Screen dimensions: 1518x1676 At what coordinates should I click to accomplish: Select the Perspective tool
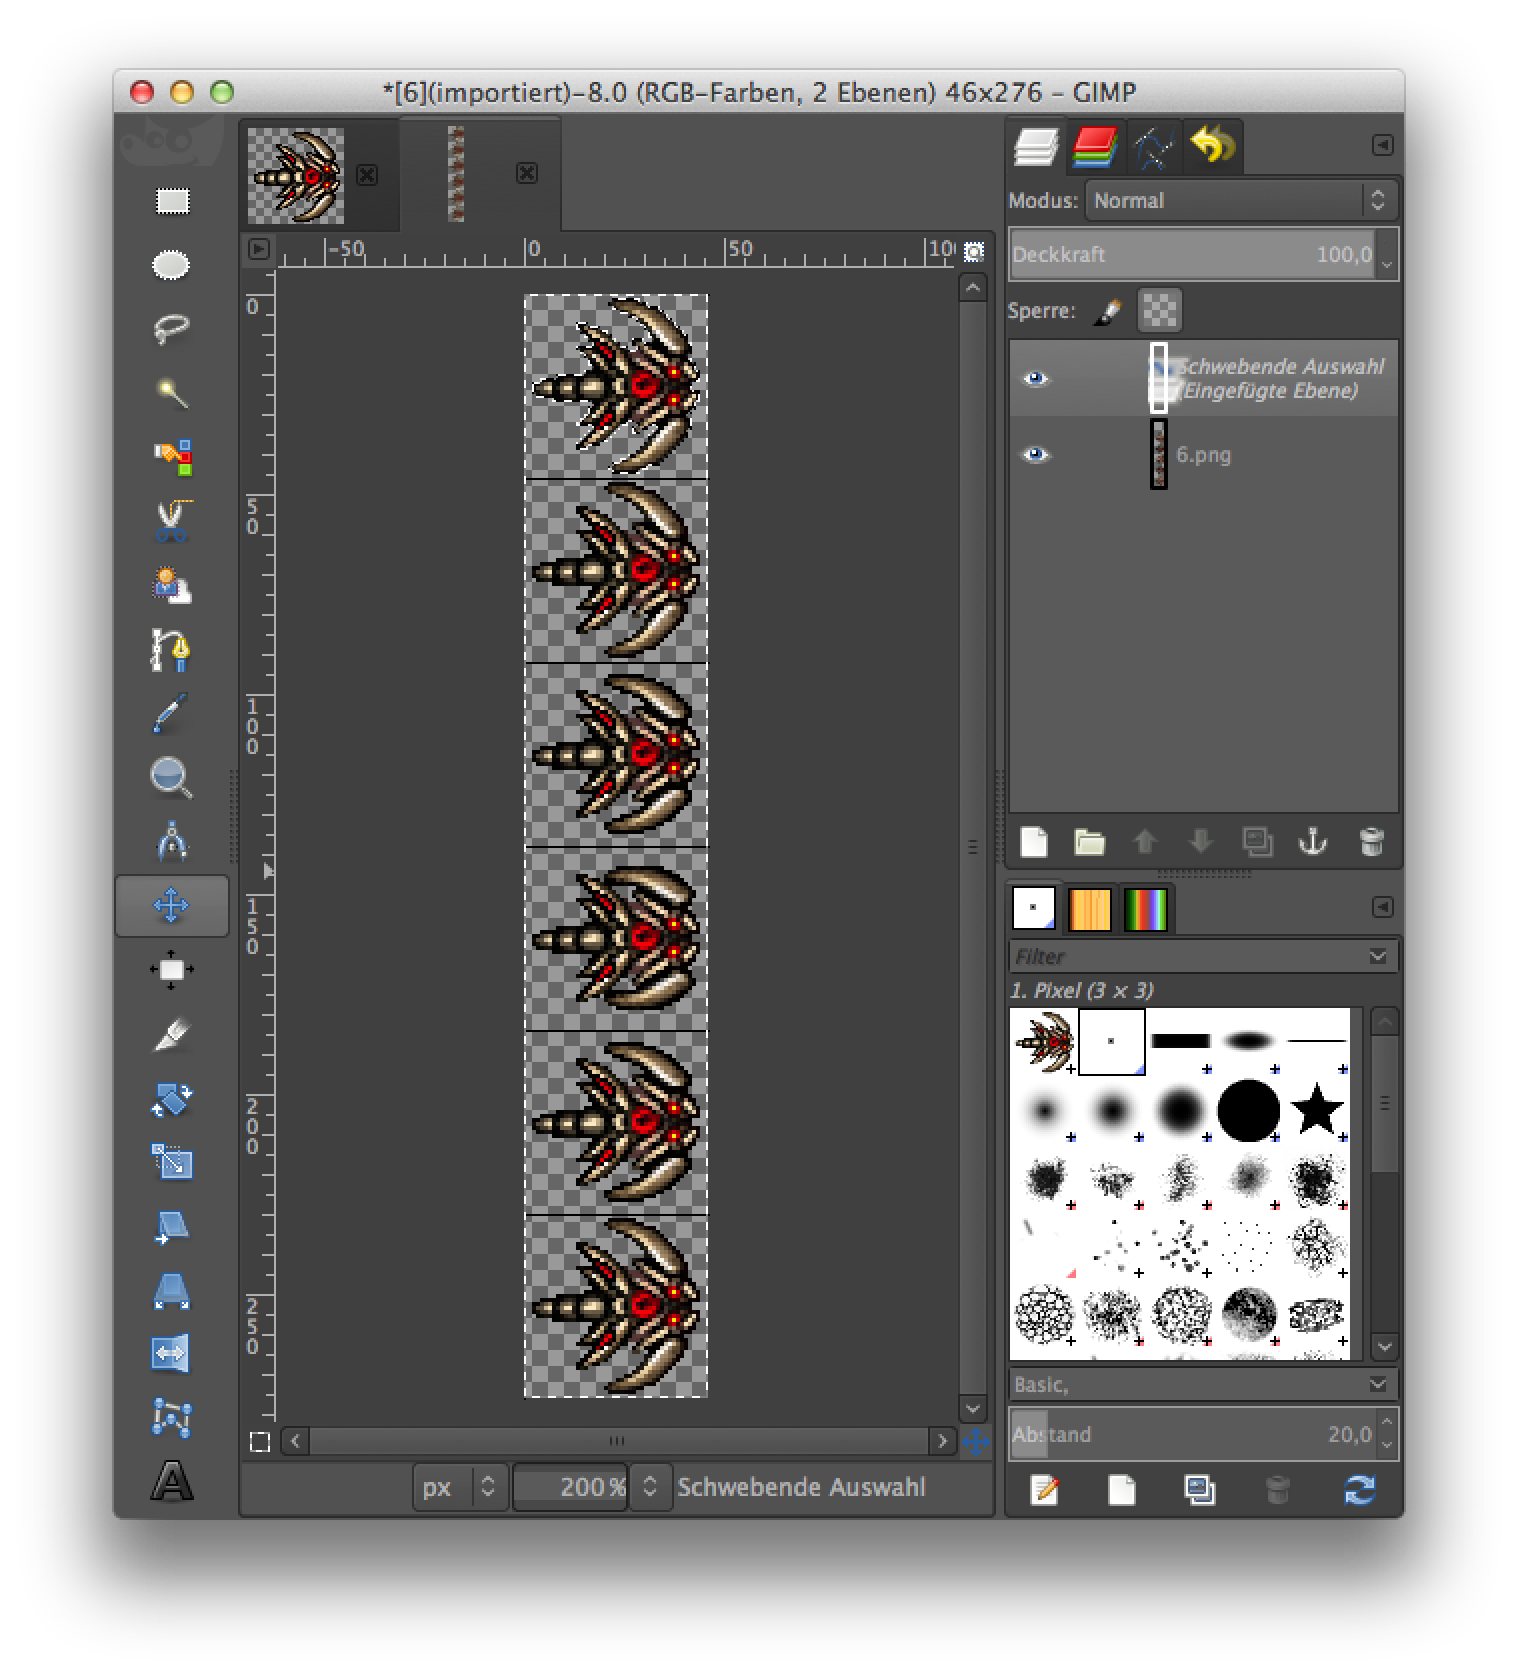[x=172, y=1291]
